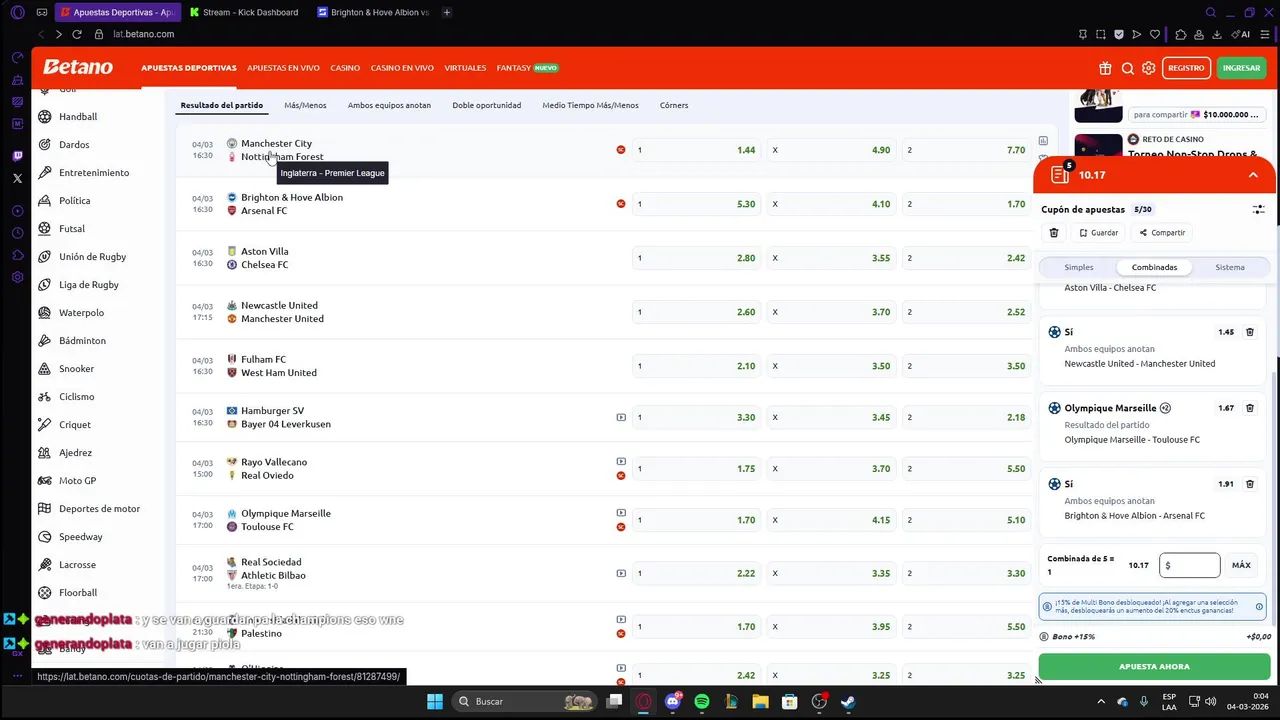This screenshot has width=1280, height=720.
Task: Delete all bets with coupon trash icon
Action: 1054,232
